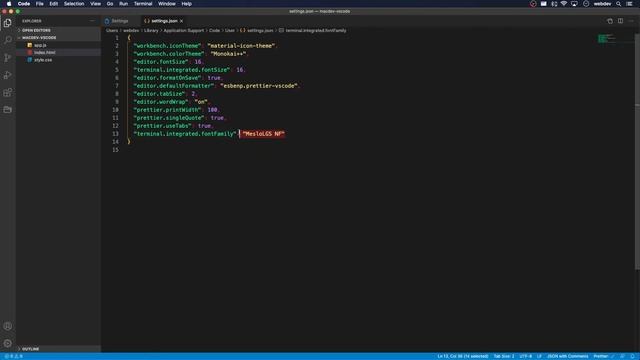Click Library in the breadcrumb path
Image resolution: width=640 pixels, height=360 pixels.
[151, 31]
